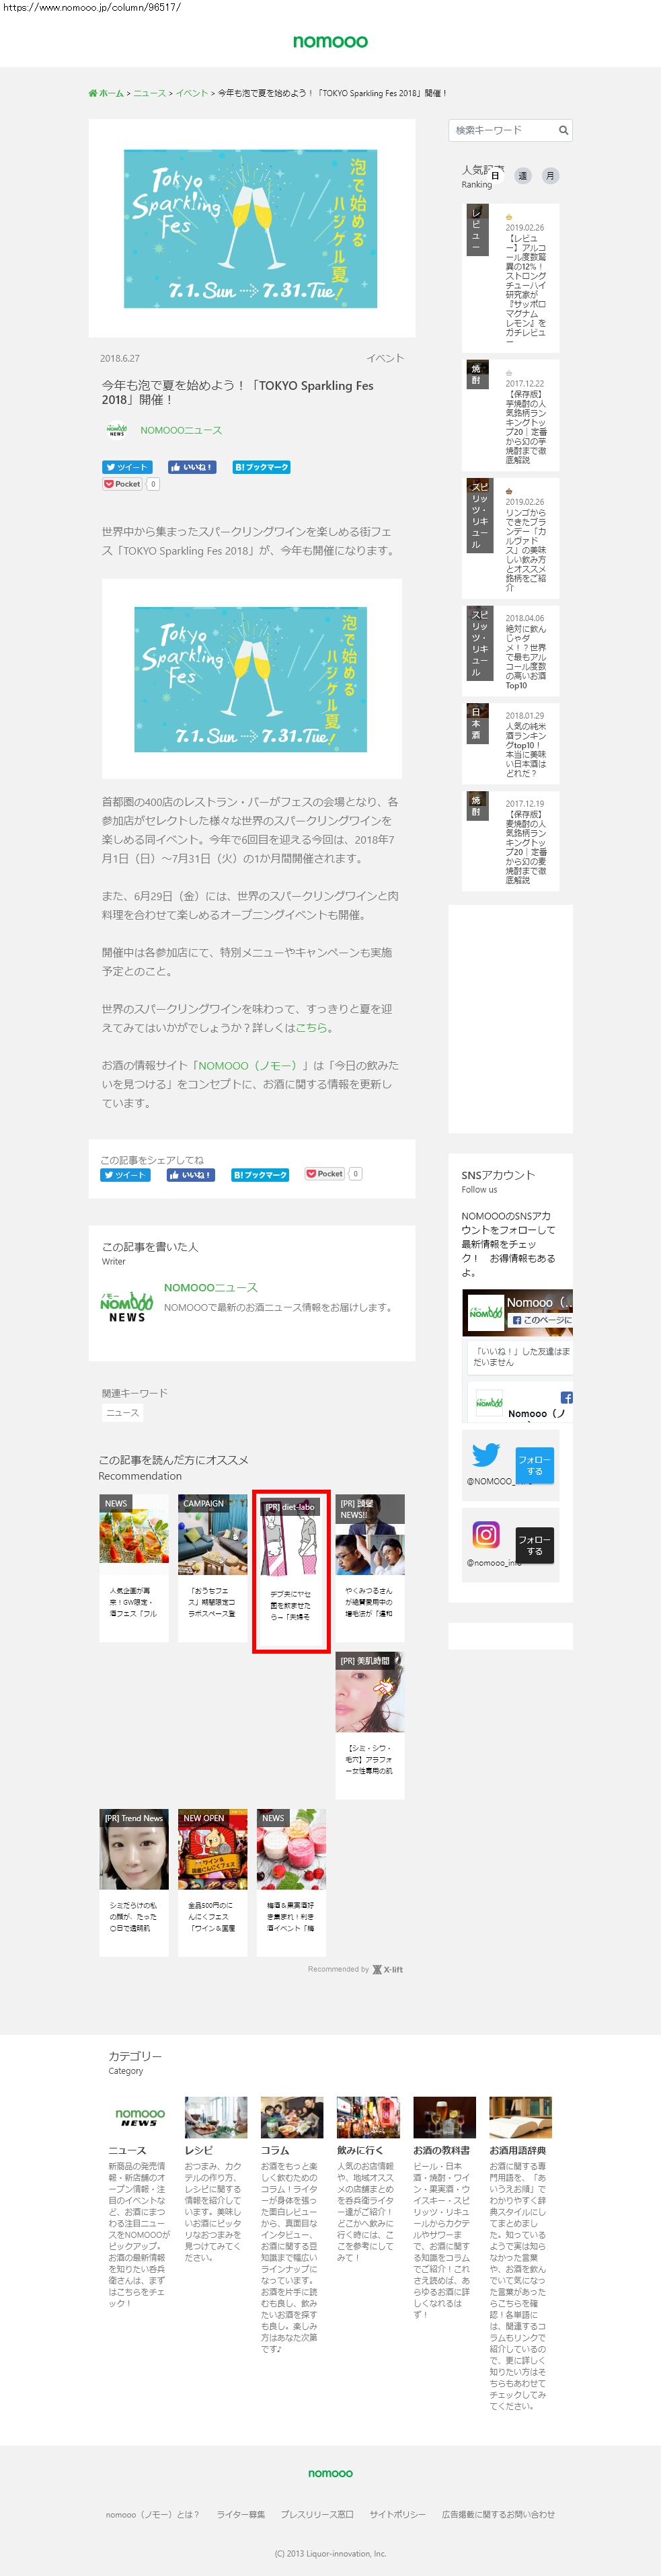Open footer link nomooo（ノモー）とは？

(x=152, y=2514)
